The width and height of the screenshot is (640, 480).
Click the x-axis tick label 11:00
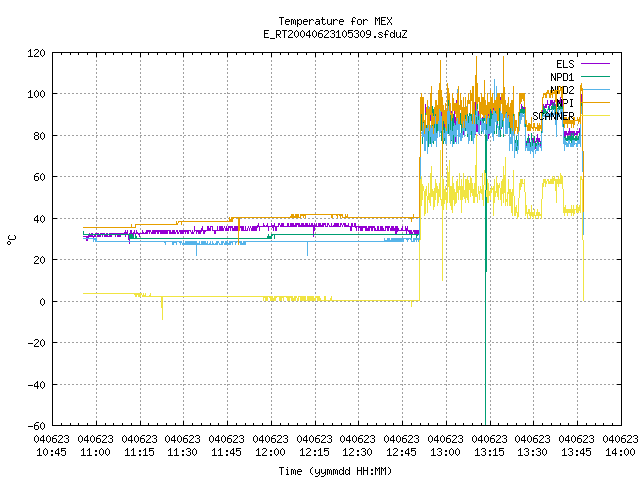tap(96, 453)
